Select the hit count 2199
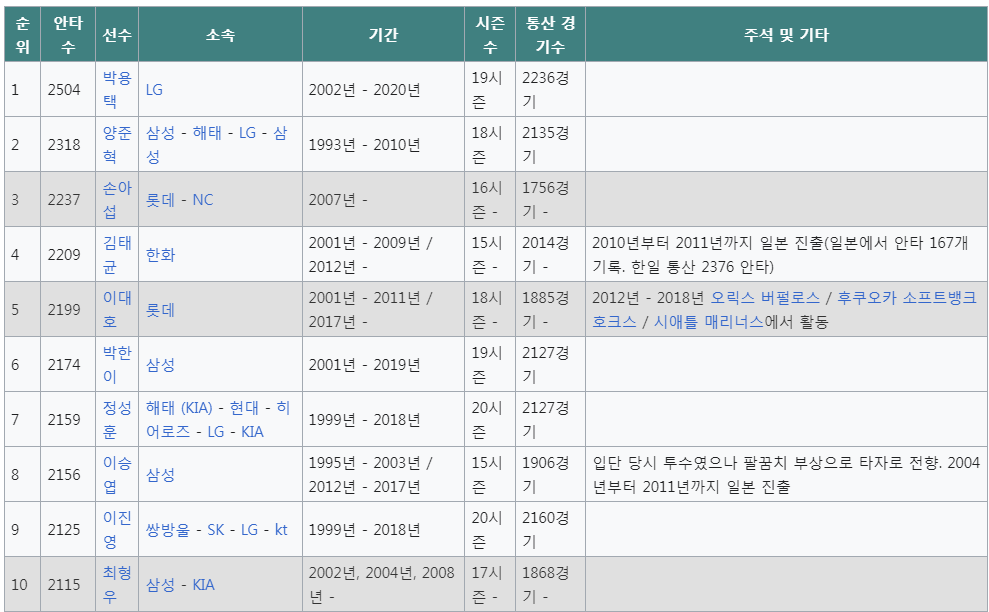Image resolution: width=989 pixels, height=612 pixels. tap(64, 309)
